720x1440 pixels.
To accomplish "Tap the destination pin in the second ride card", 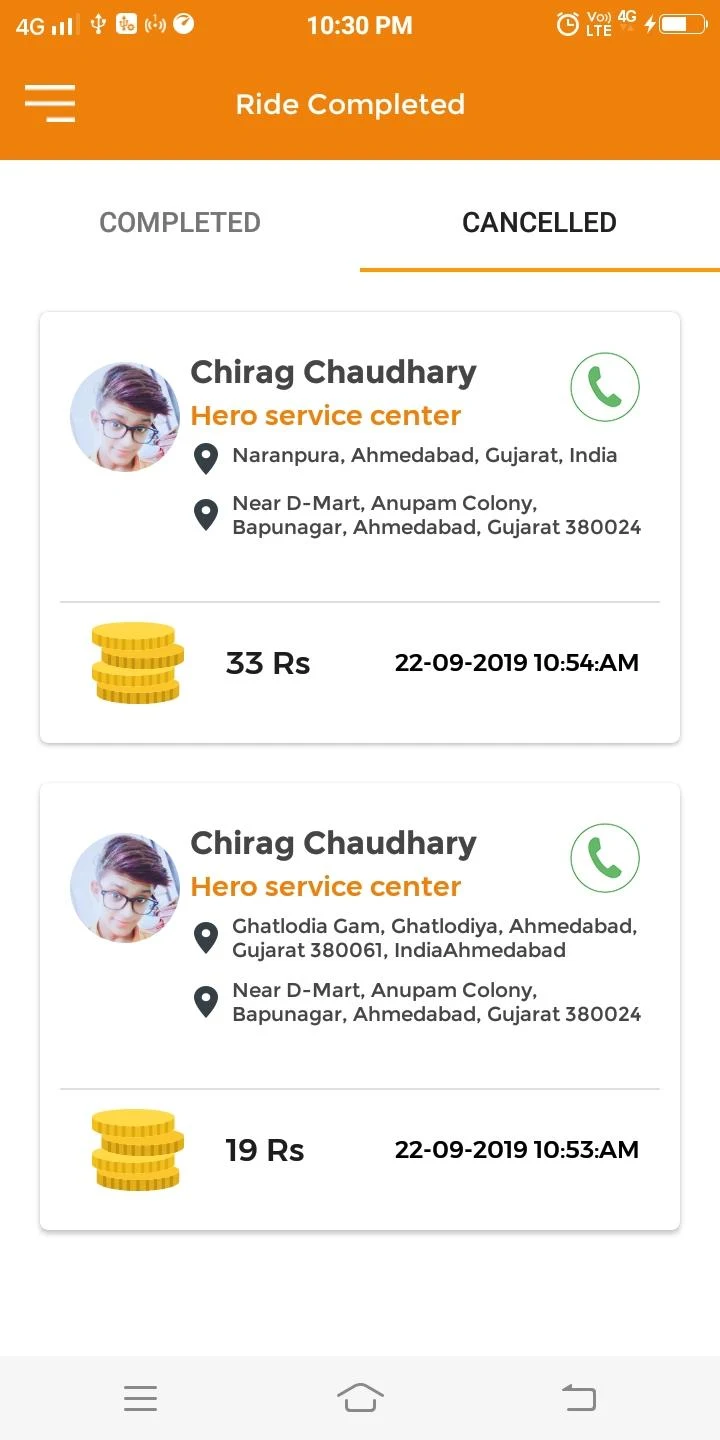I will pyautogui.click(x=206, y=1001).
